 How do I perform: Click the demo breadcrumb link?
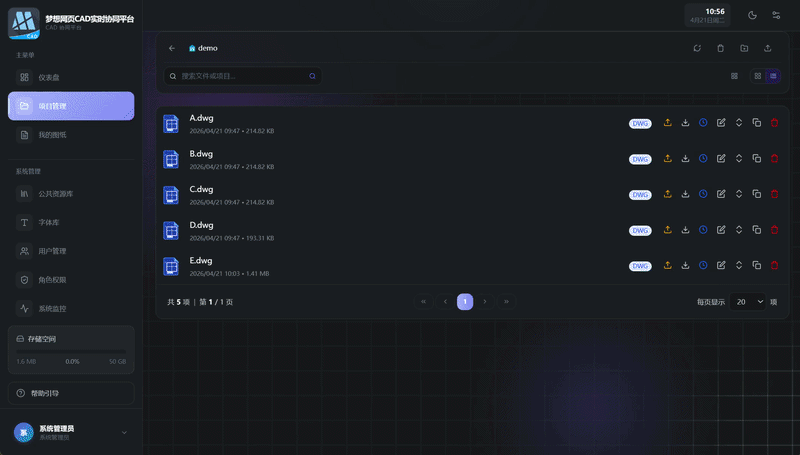[203, 48]
